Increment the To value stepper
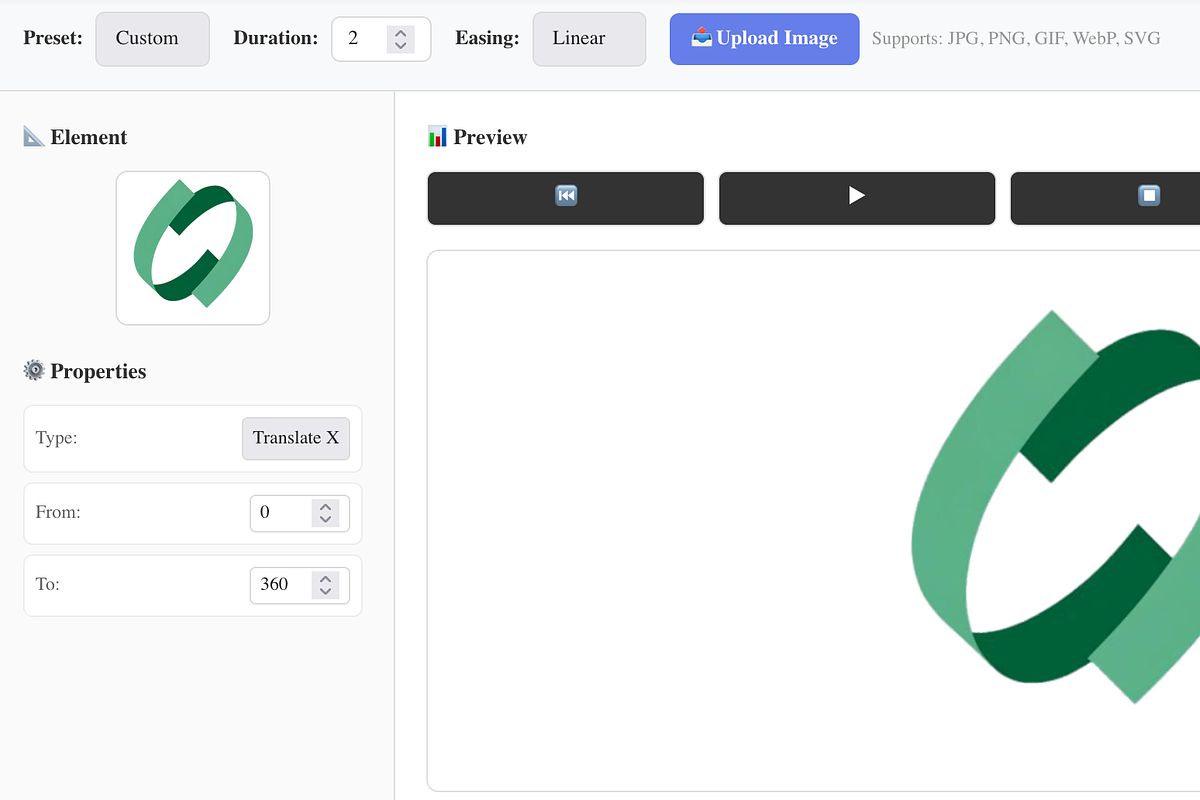 click(325, 578)
